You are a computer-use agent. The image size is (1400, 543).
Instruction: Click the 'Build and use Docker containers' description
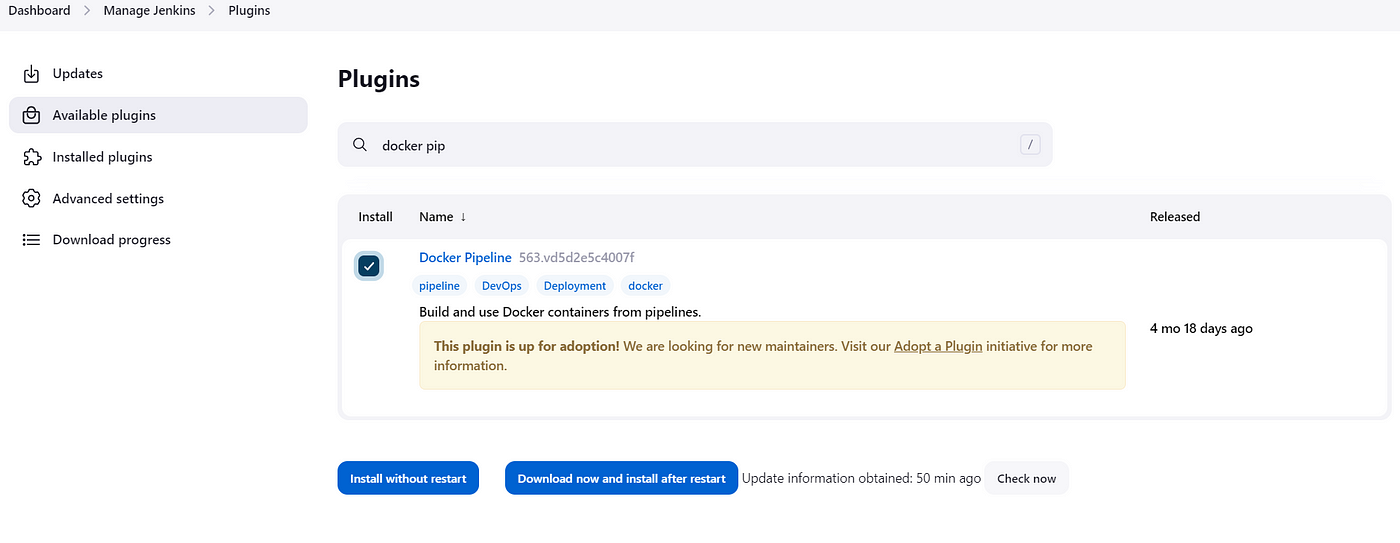coord(560,312)
